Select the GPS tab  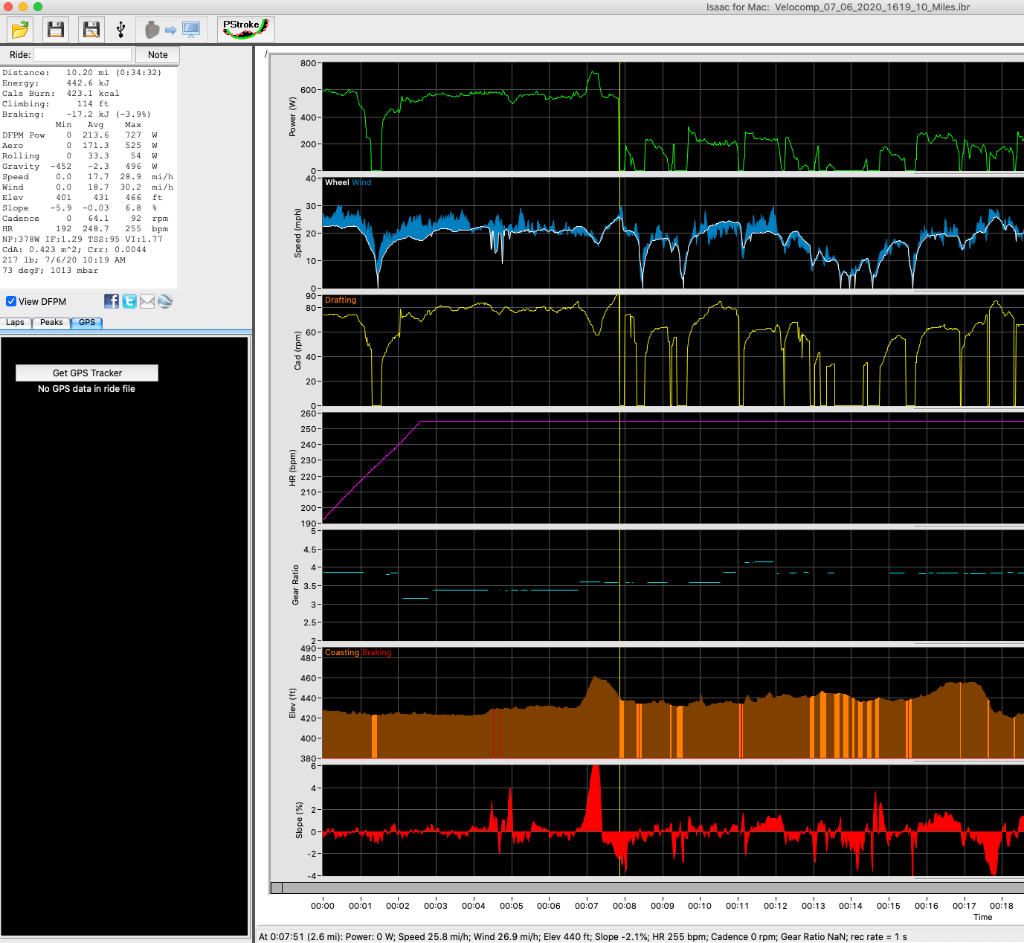tap(87, 323)
